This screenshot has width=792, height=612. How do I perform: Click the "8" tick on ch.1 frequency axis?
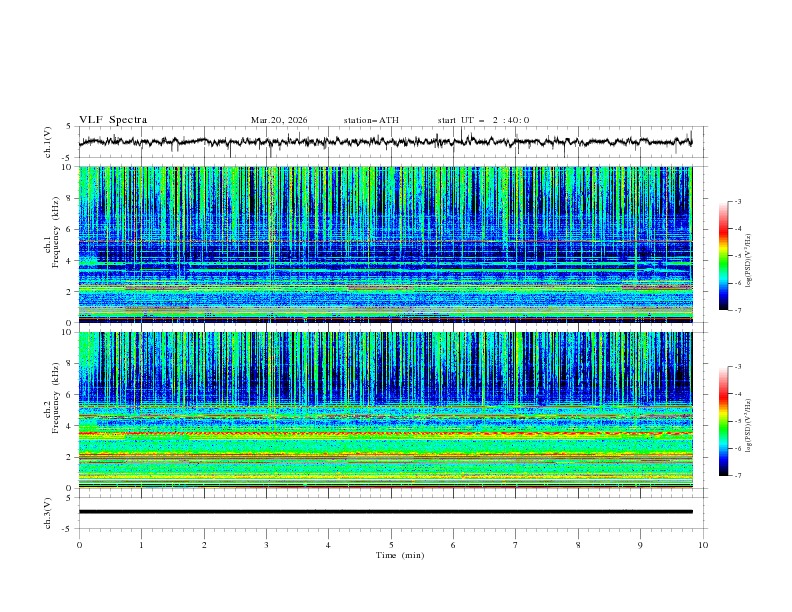click(71, 198)
